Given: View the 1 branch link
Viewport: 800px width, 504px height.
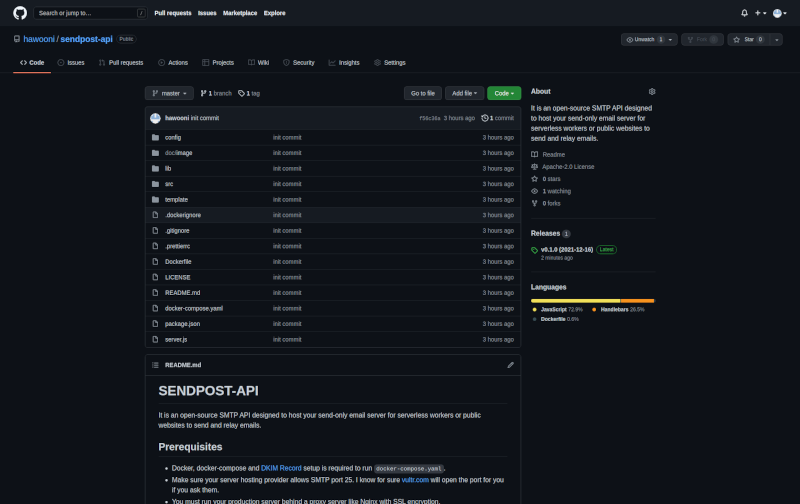Looking at the screenshot, I should click(x=216, y=93).
